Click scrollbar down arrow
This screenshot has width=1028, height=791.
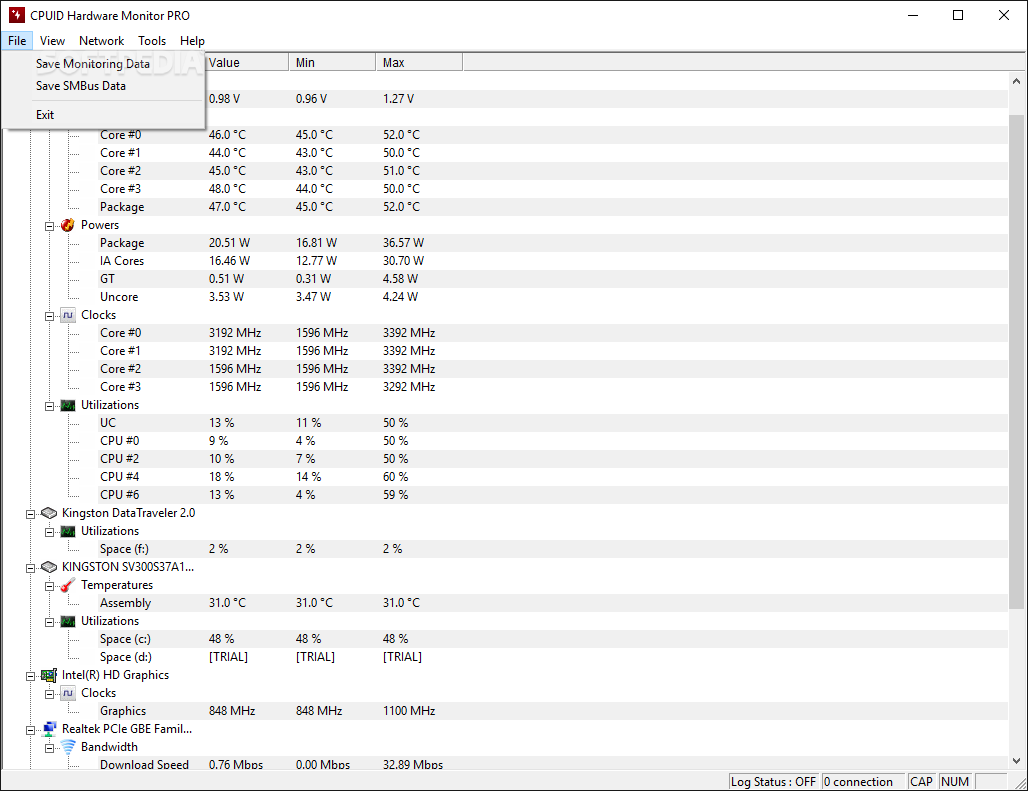[x=1016, y=761]
